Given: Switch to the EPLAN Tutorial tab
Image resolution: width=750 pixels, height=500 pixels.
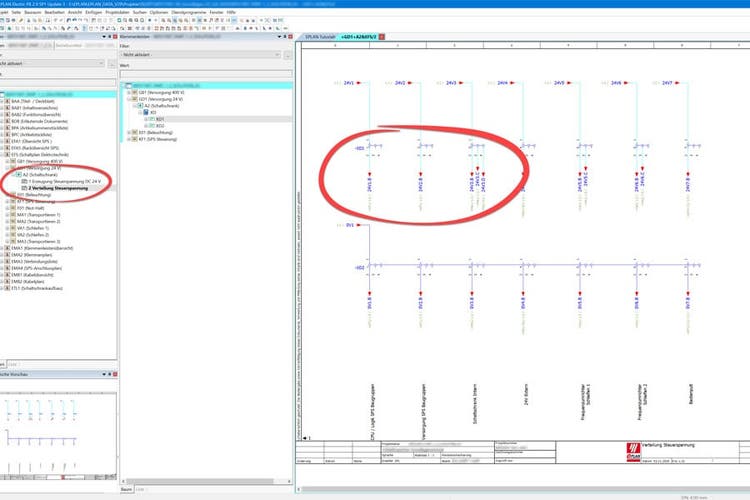Looking at the screenshot, I should 320,35.
